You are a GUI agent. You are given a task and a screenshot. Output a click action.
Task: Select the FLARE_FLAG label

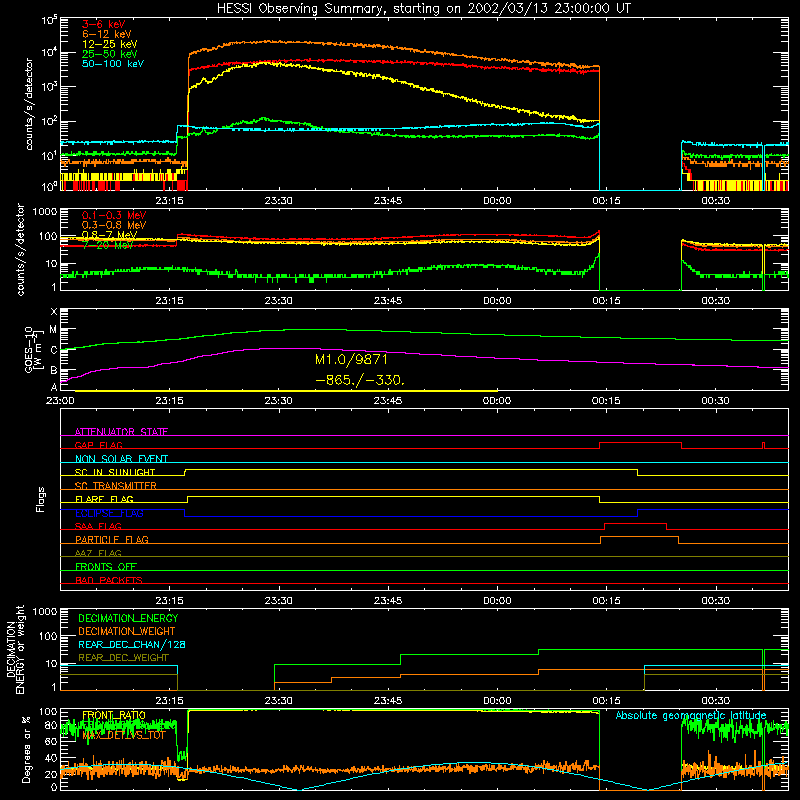(x=104, y=499)
